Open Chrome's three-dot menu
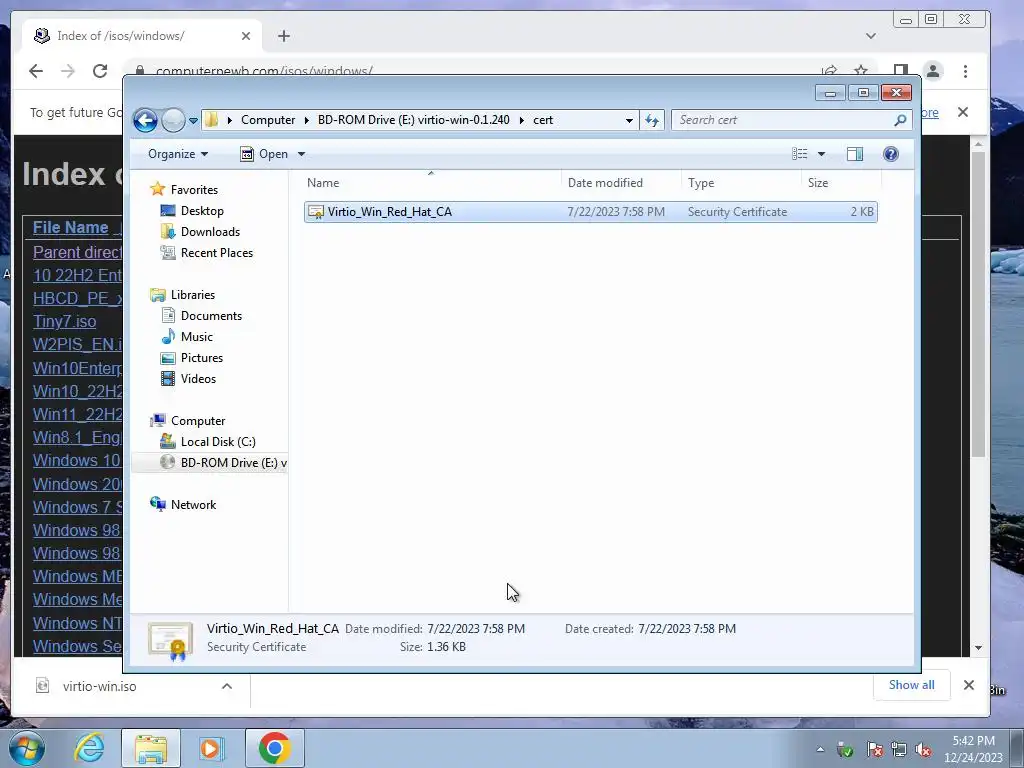This screenshot has height=768, width=1024. tap(965, 71)
